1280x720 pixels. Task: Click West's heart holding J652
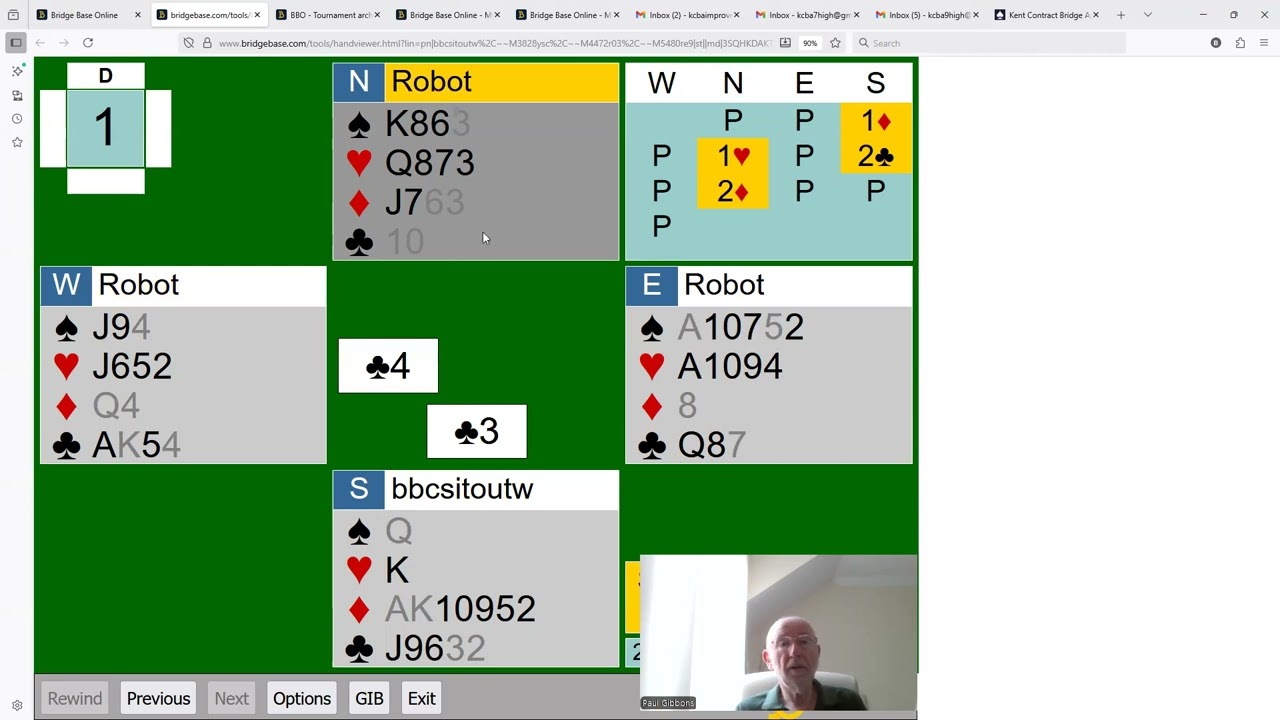(132, 366)
